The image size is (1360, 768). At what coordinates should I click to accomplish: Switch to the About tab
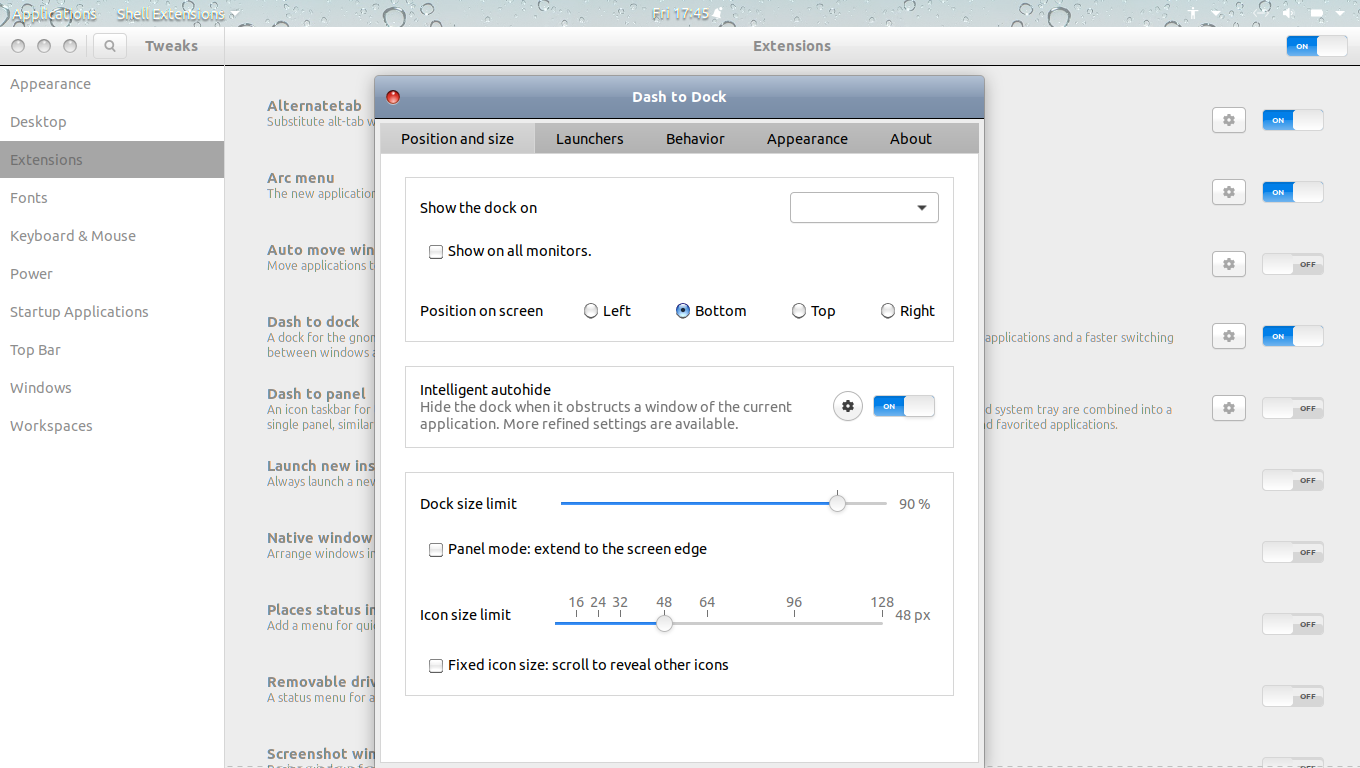[x=911, y=139]
